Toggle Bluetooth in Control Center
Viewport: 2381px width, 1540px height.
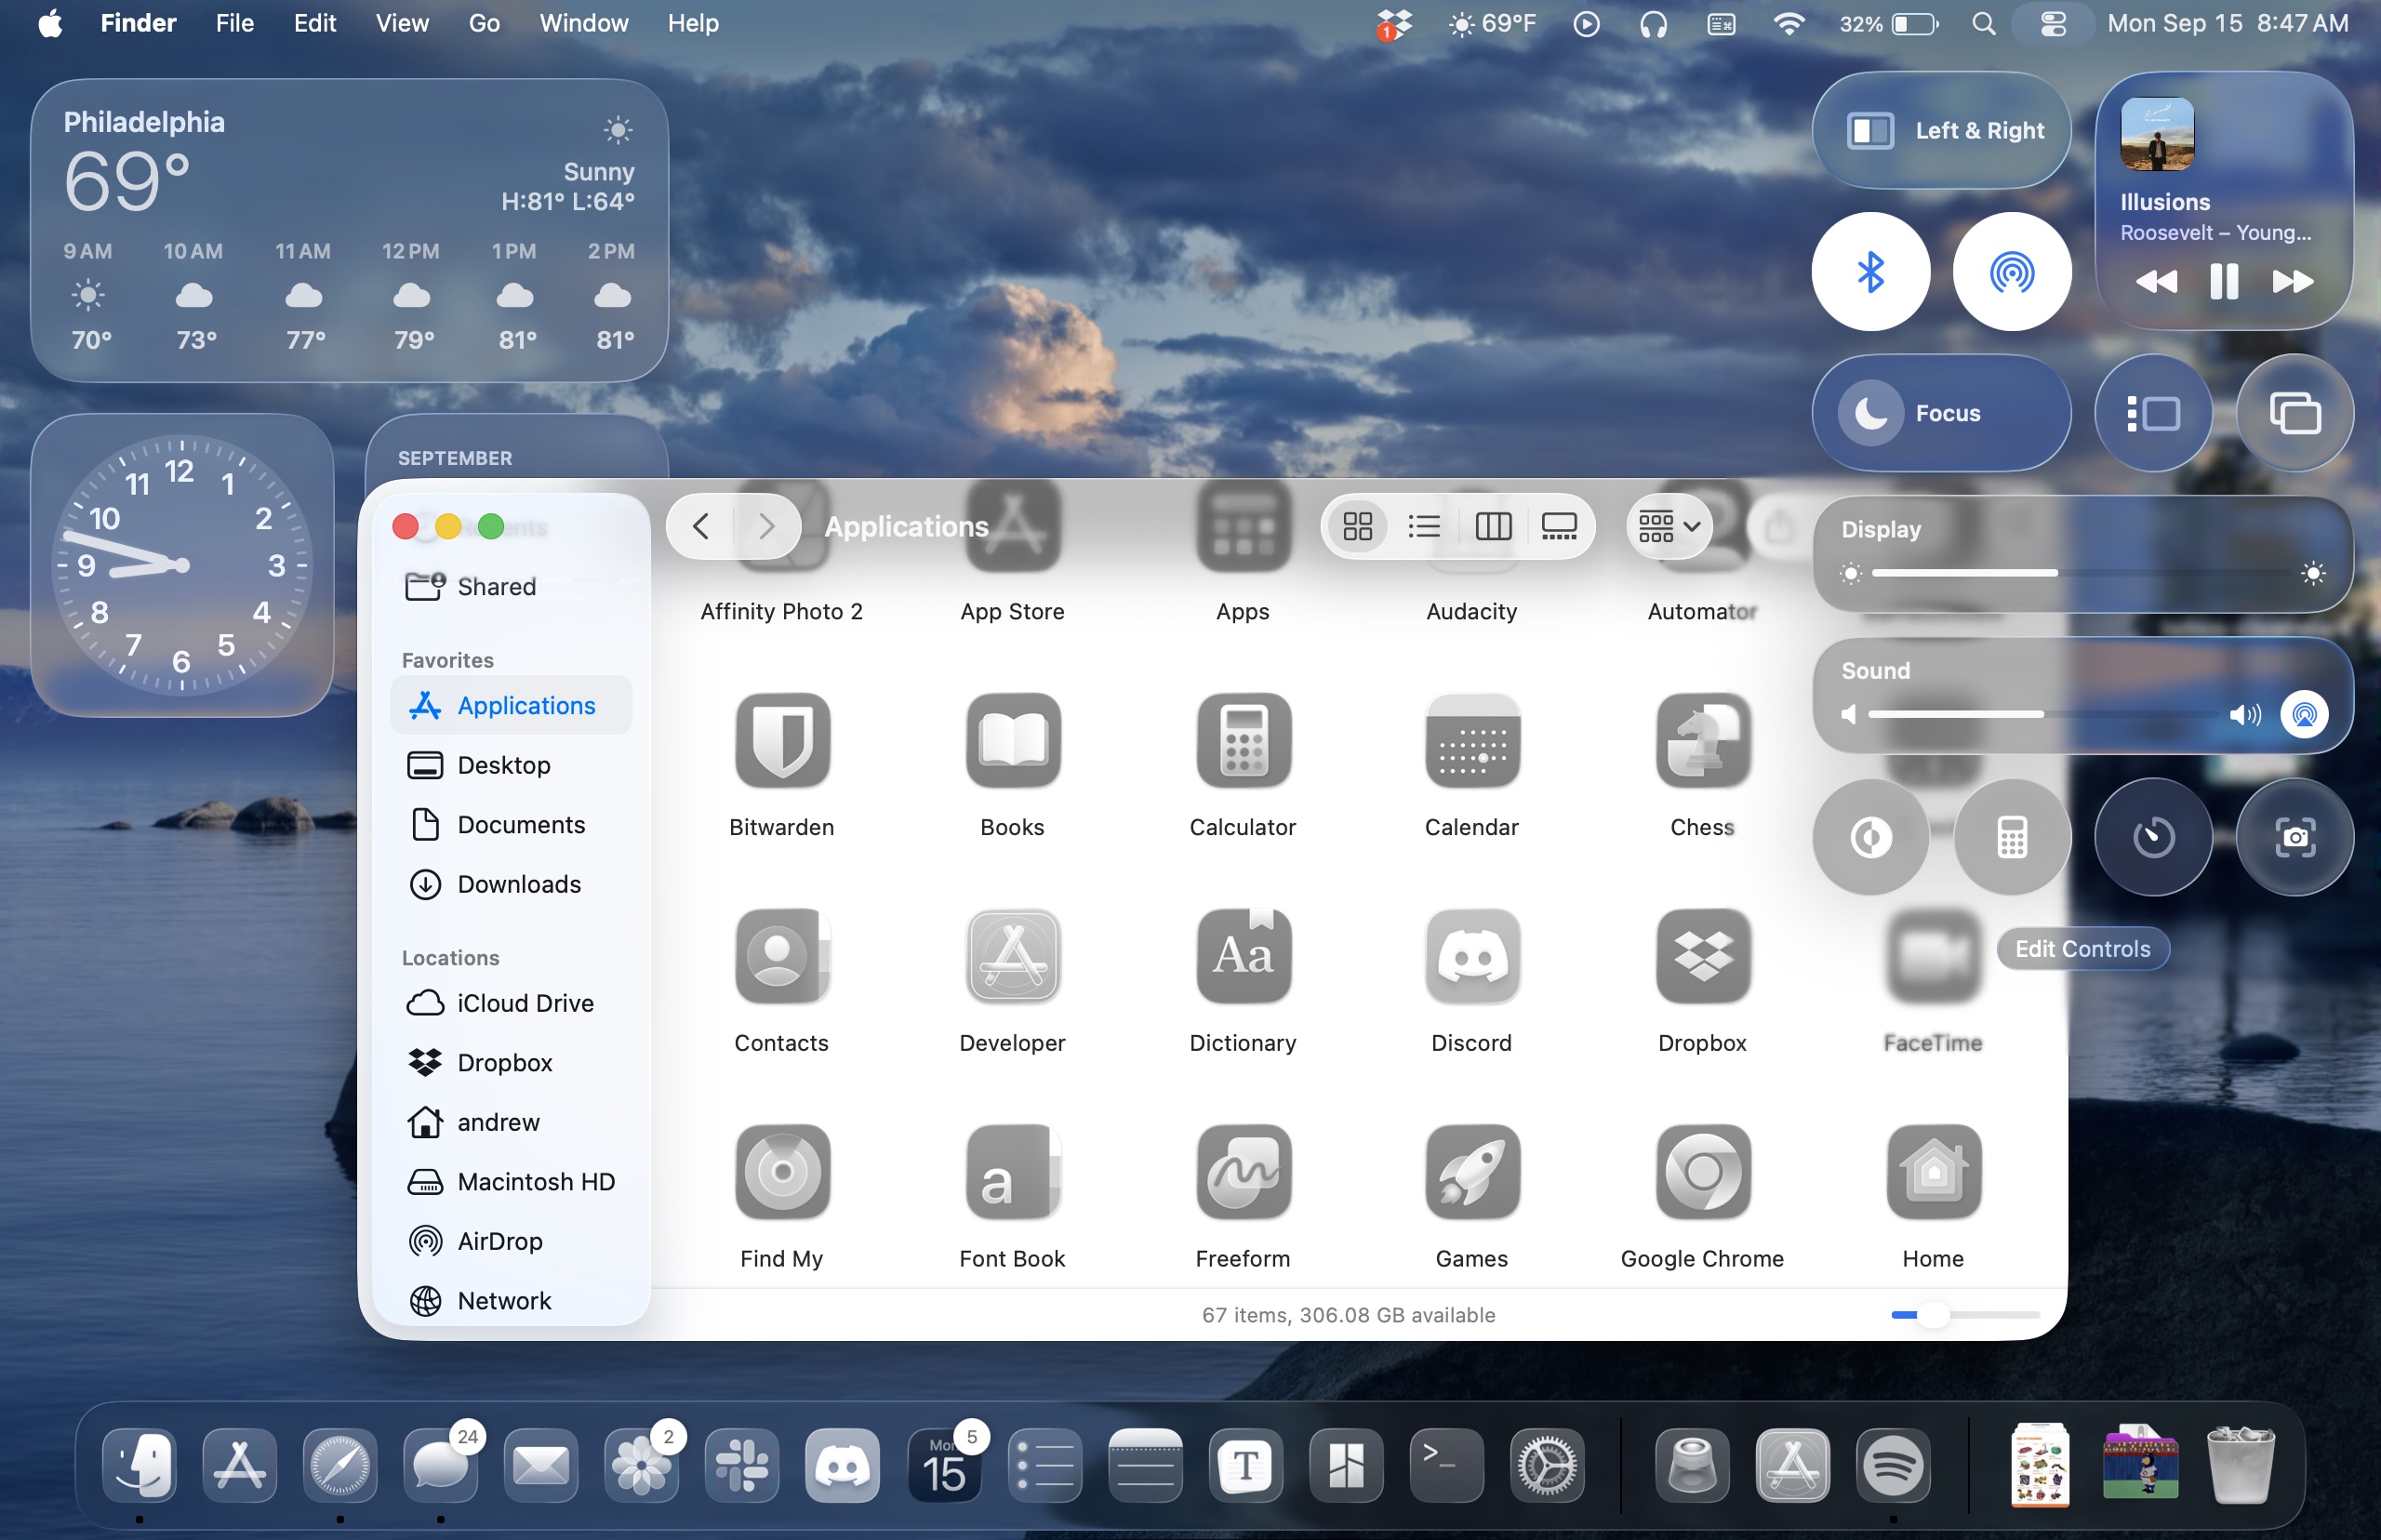pos(1870,272)
